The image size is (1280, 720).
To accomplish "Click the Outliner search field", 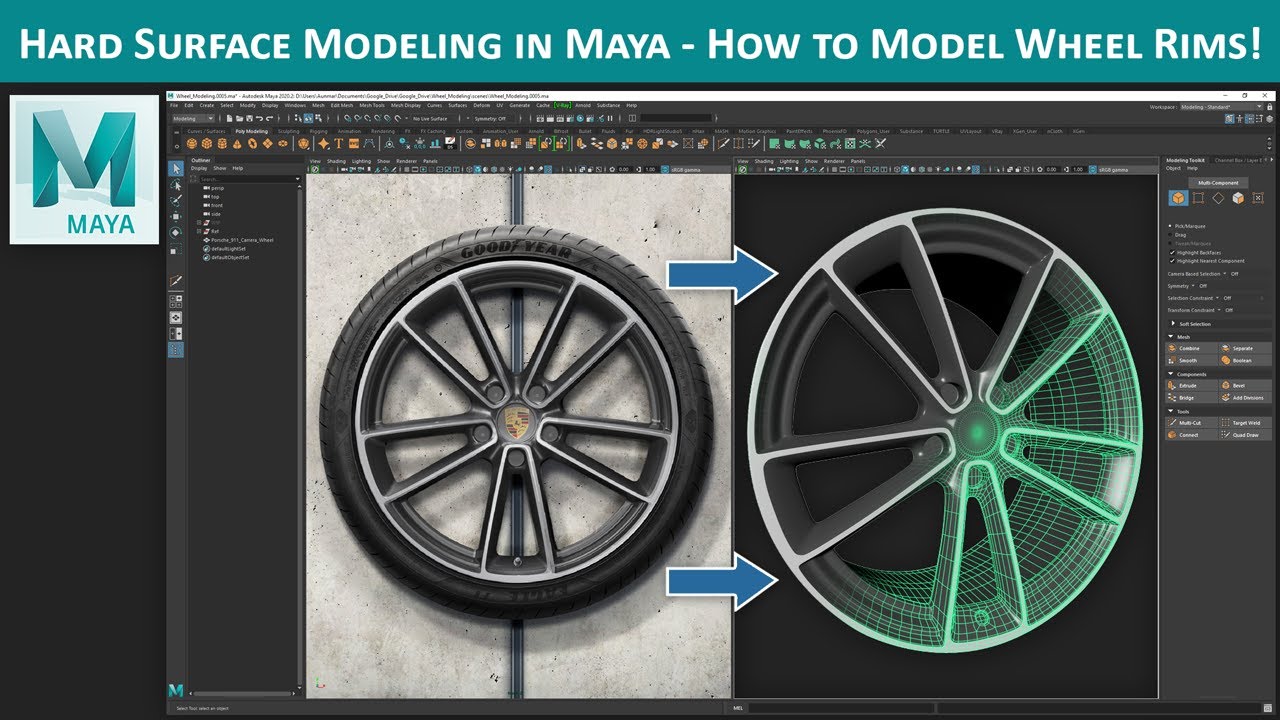I will [x=250, y=179].
